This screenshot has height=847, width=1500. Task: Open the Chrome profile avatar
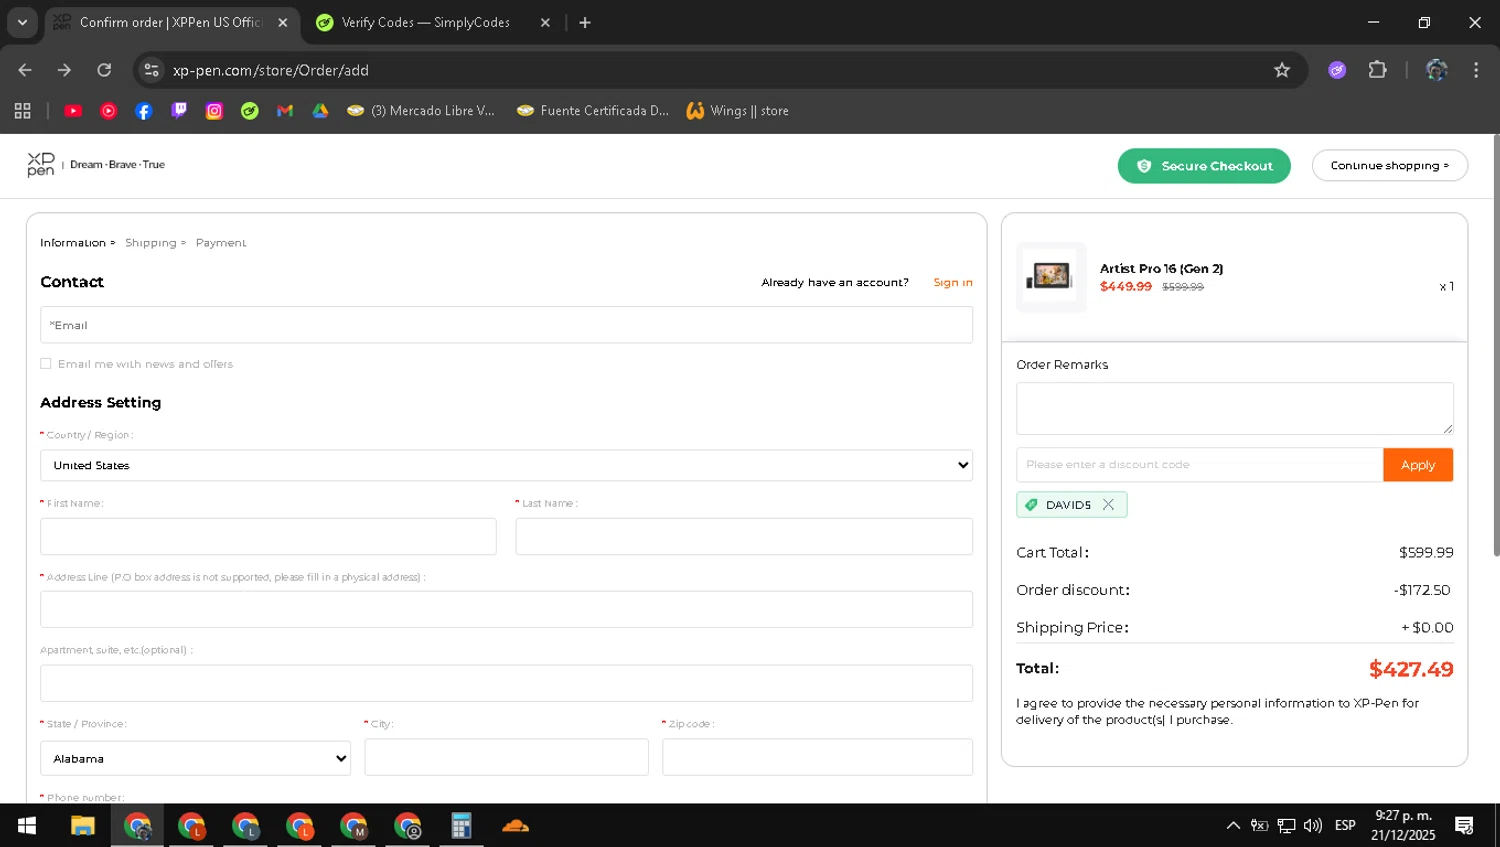pos(1436,70)
